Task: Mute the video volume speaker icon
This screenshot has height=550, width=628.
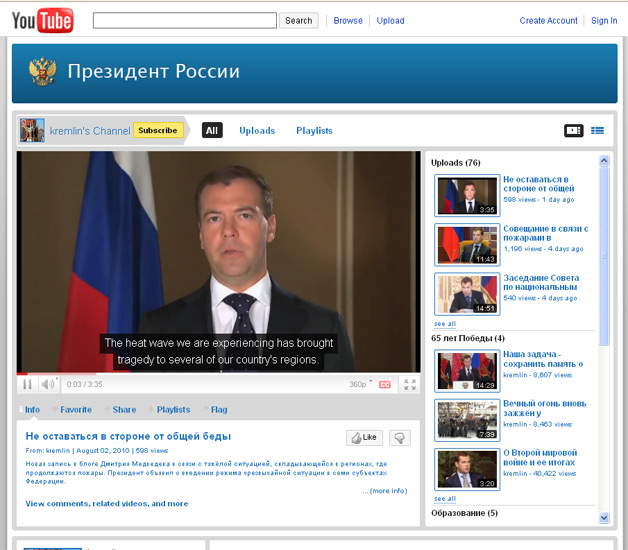Action: [x=48, y=384]
